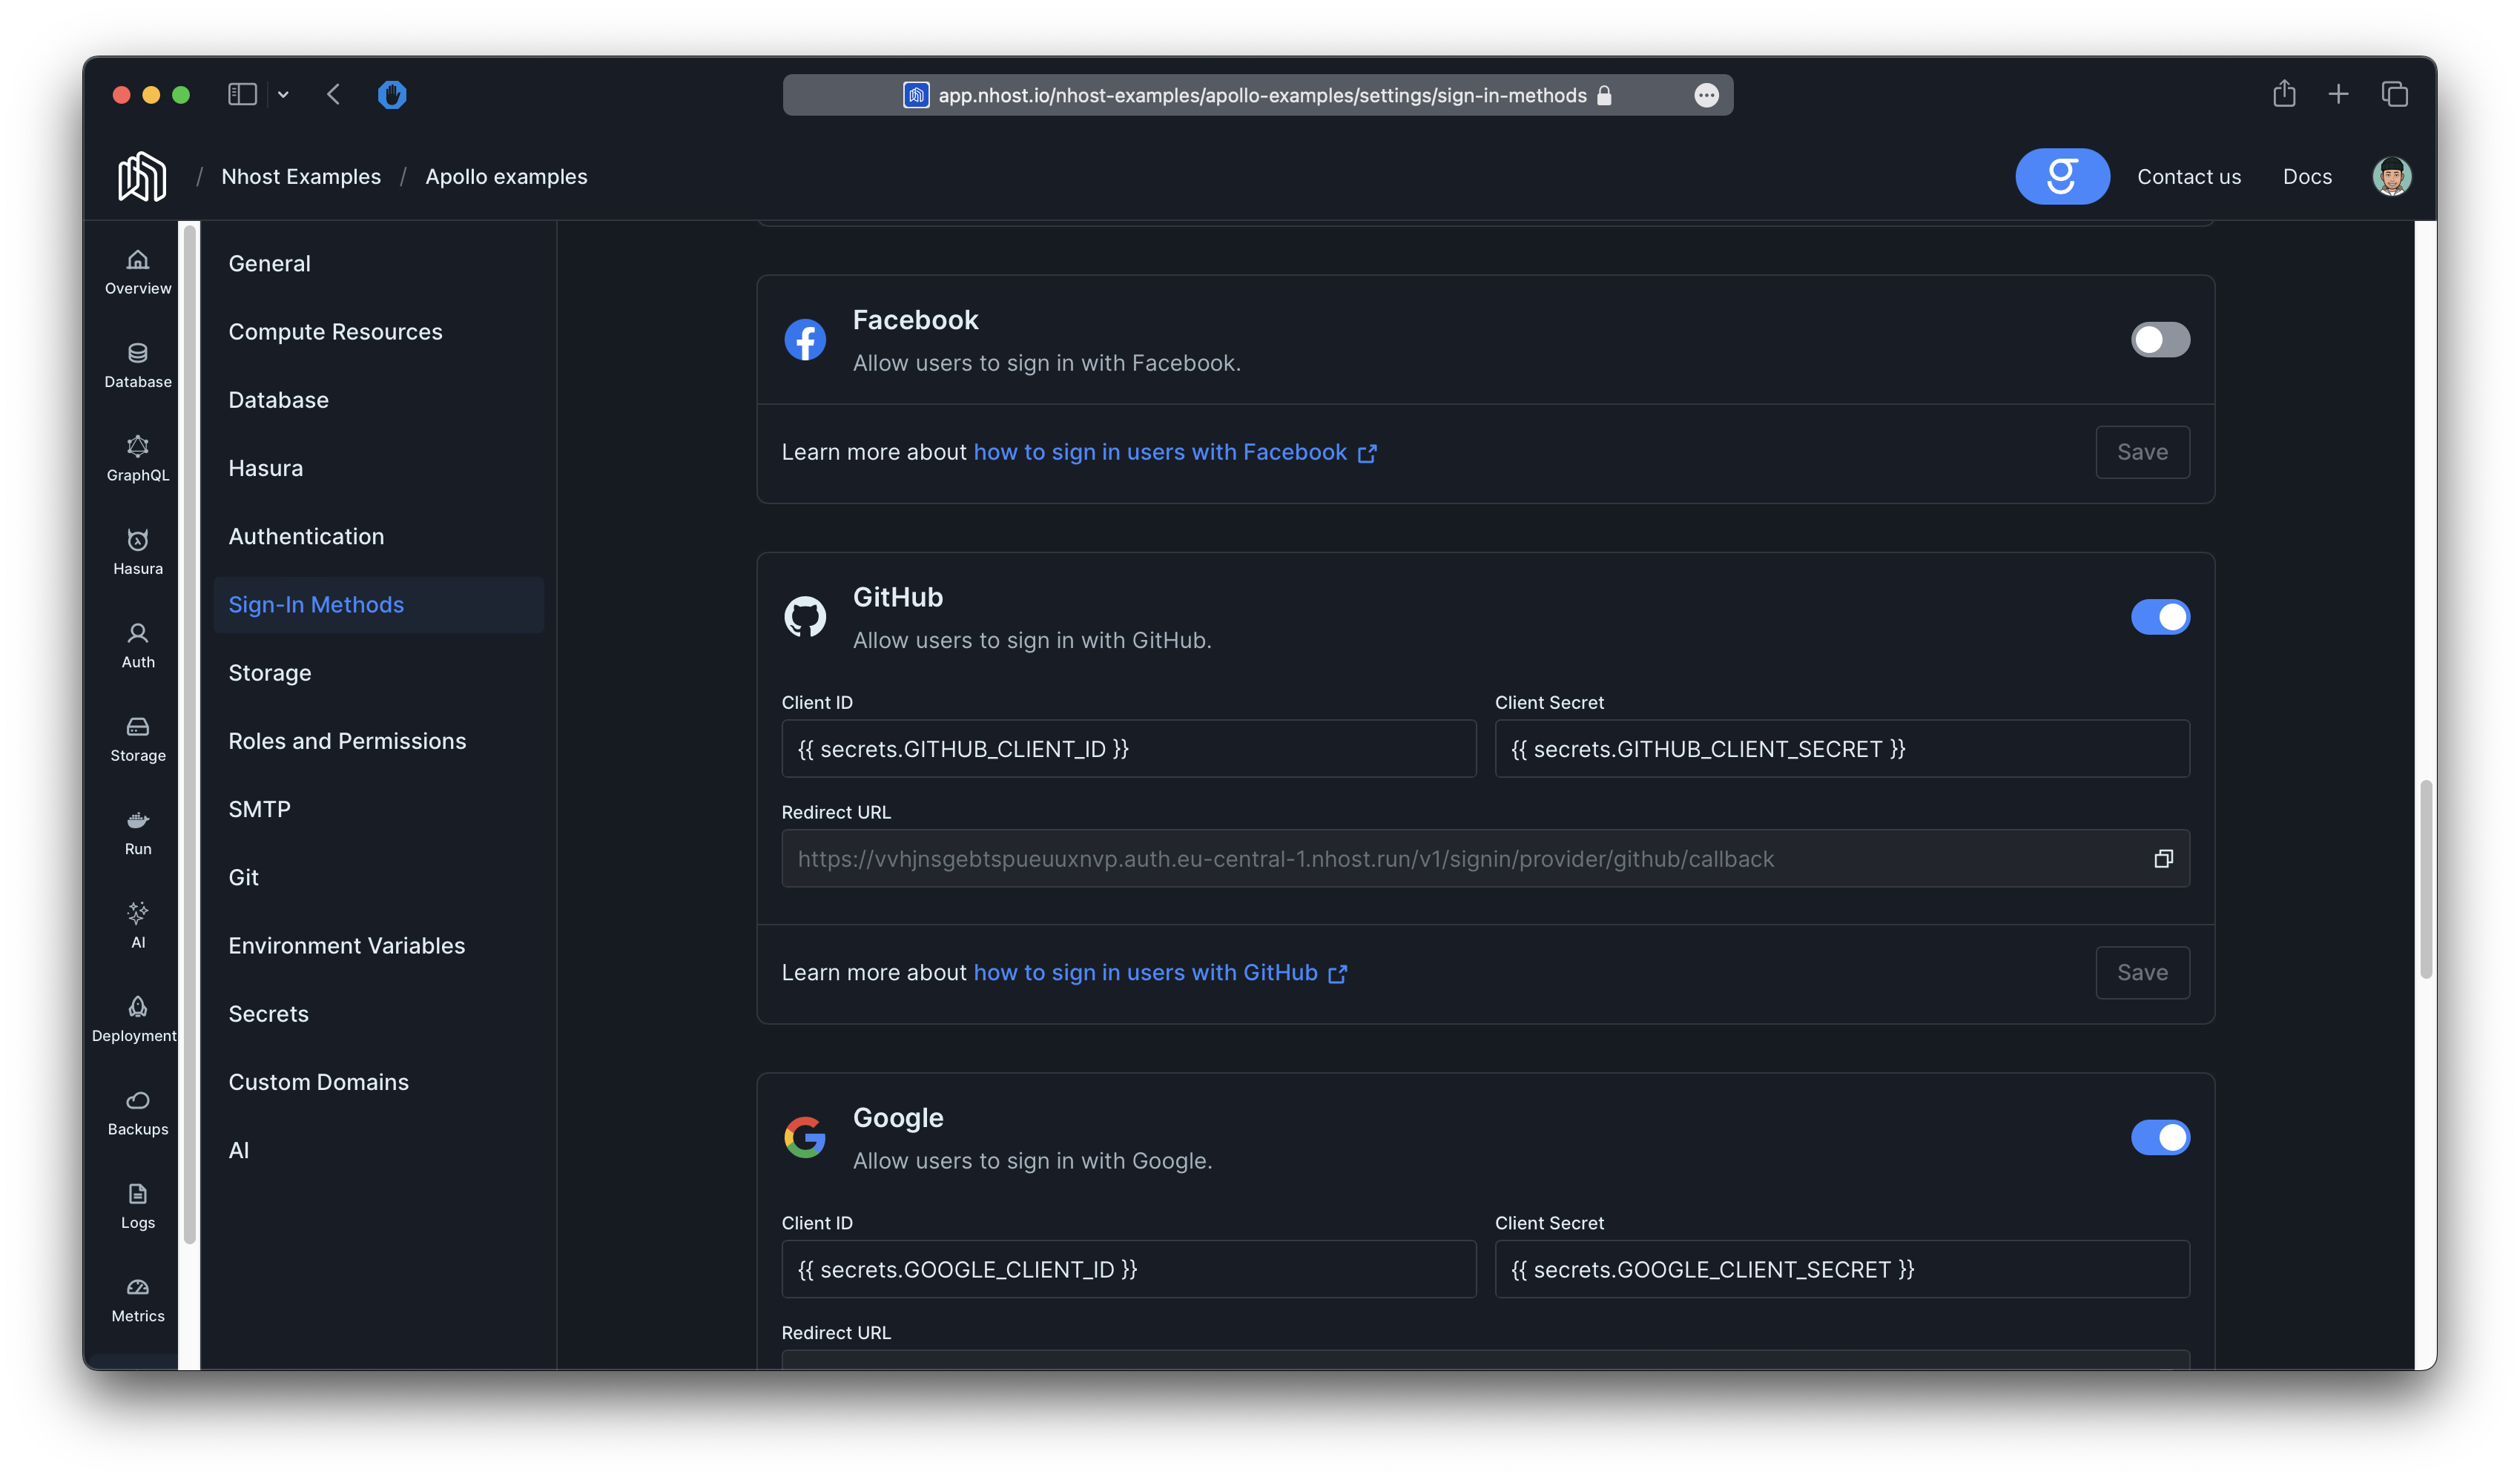Click the GitHub logo icon
2520x1480 pixels.
click(x=805, y=617)
